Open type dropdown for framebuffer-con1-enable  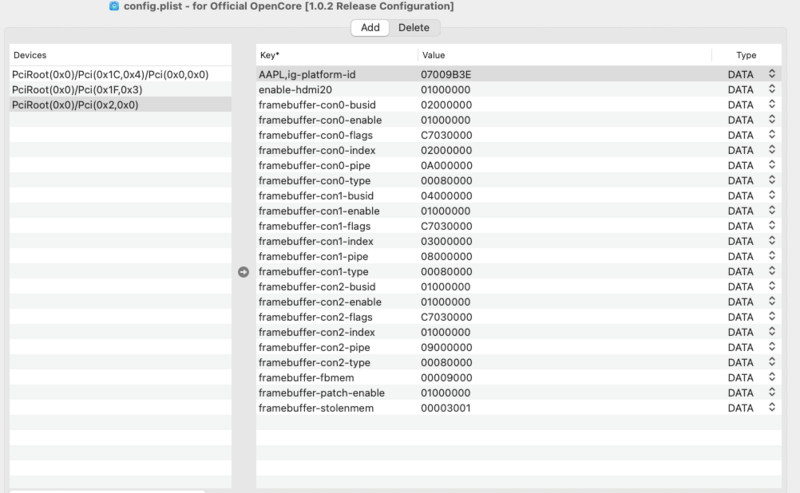coord(772,210)
